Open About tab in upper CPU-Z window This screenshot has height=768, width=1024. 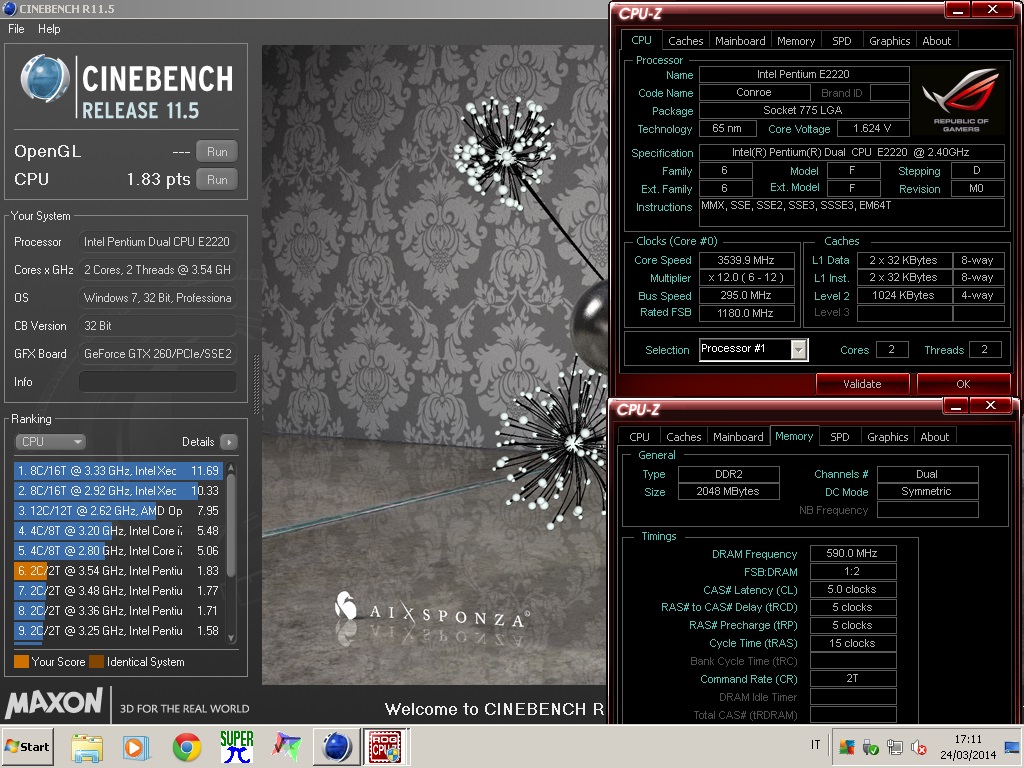[x=936, y=40]
